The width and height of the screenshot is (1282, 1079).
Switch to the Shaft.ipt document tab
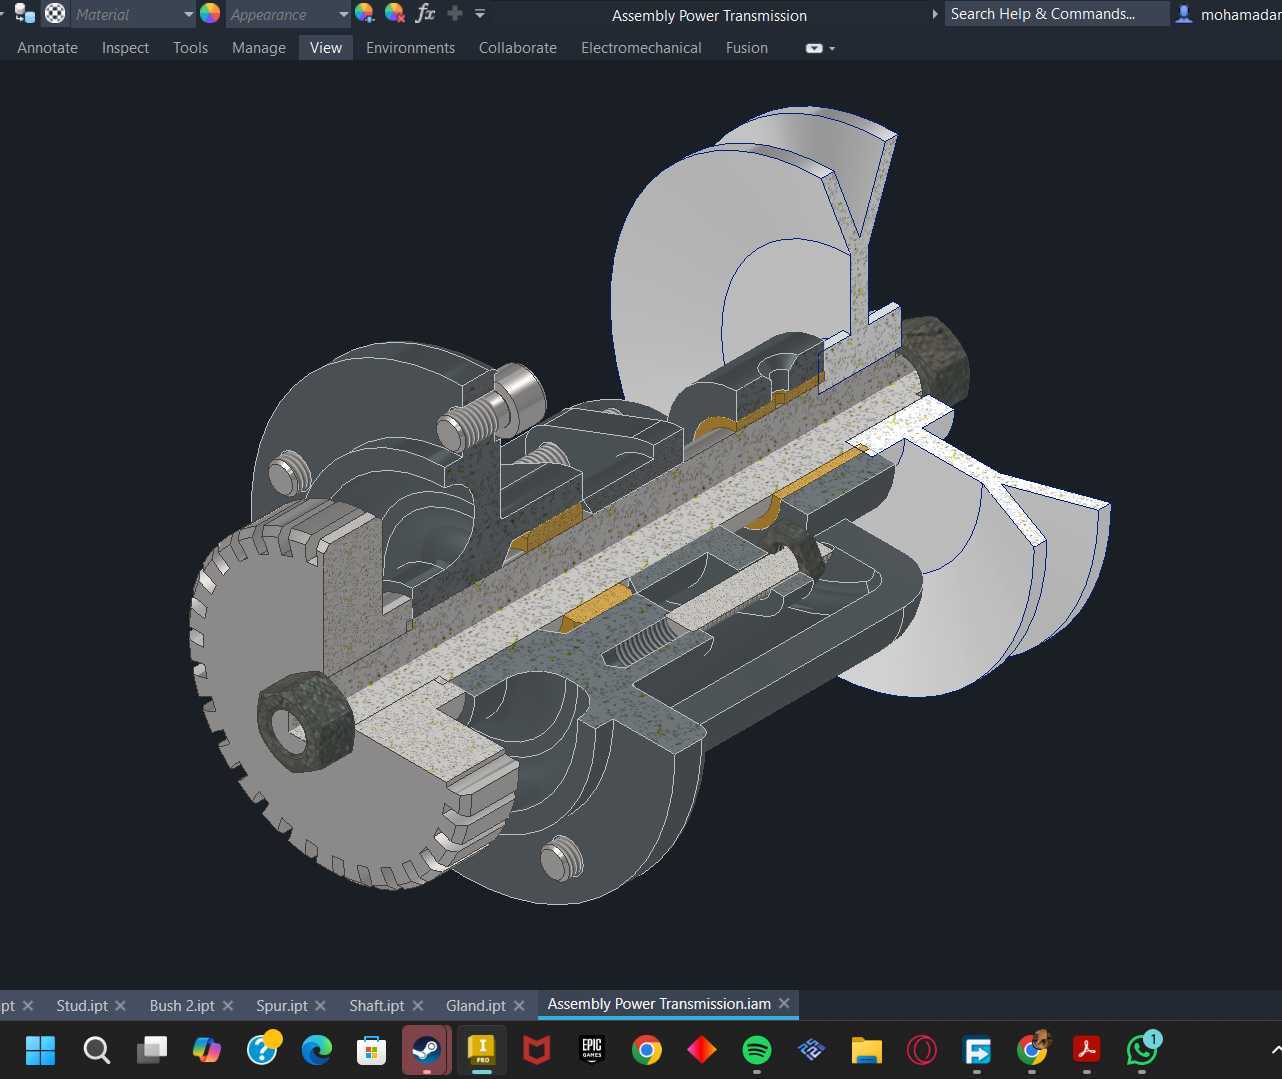click(x=377, y=1005)
